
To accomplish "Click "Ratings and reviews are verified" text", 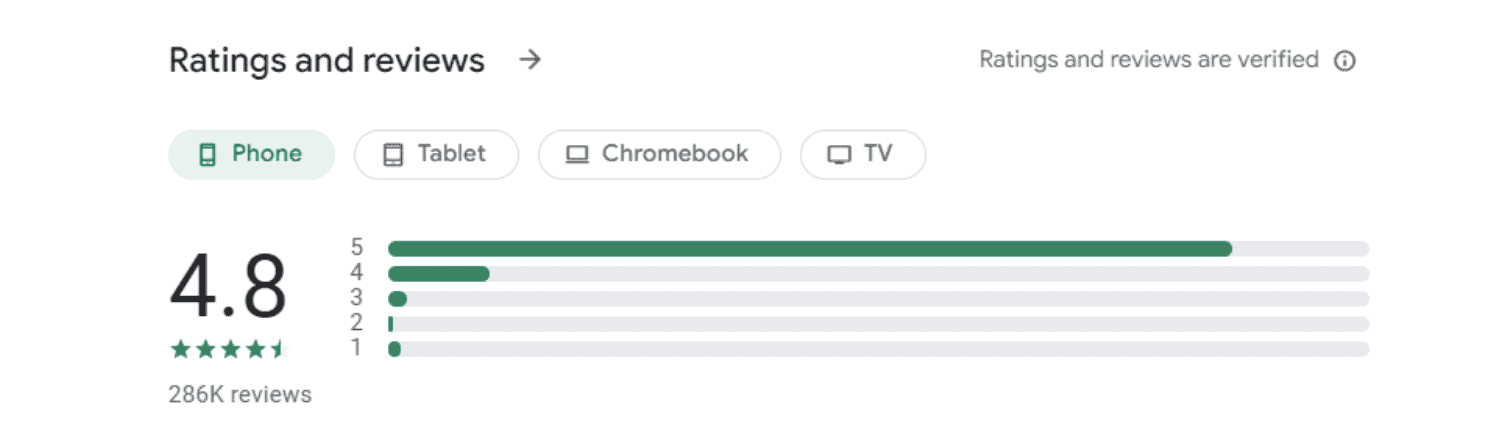I will click(1149, 60).
